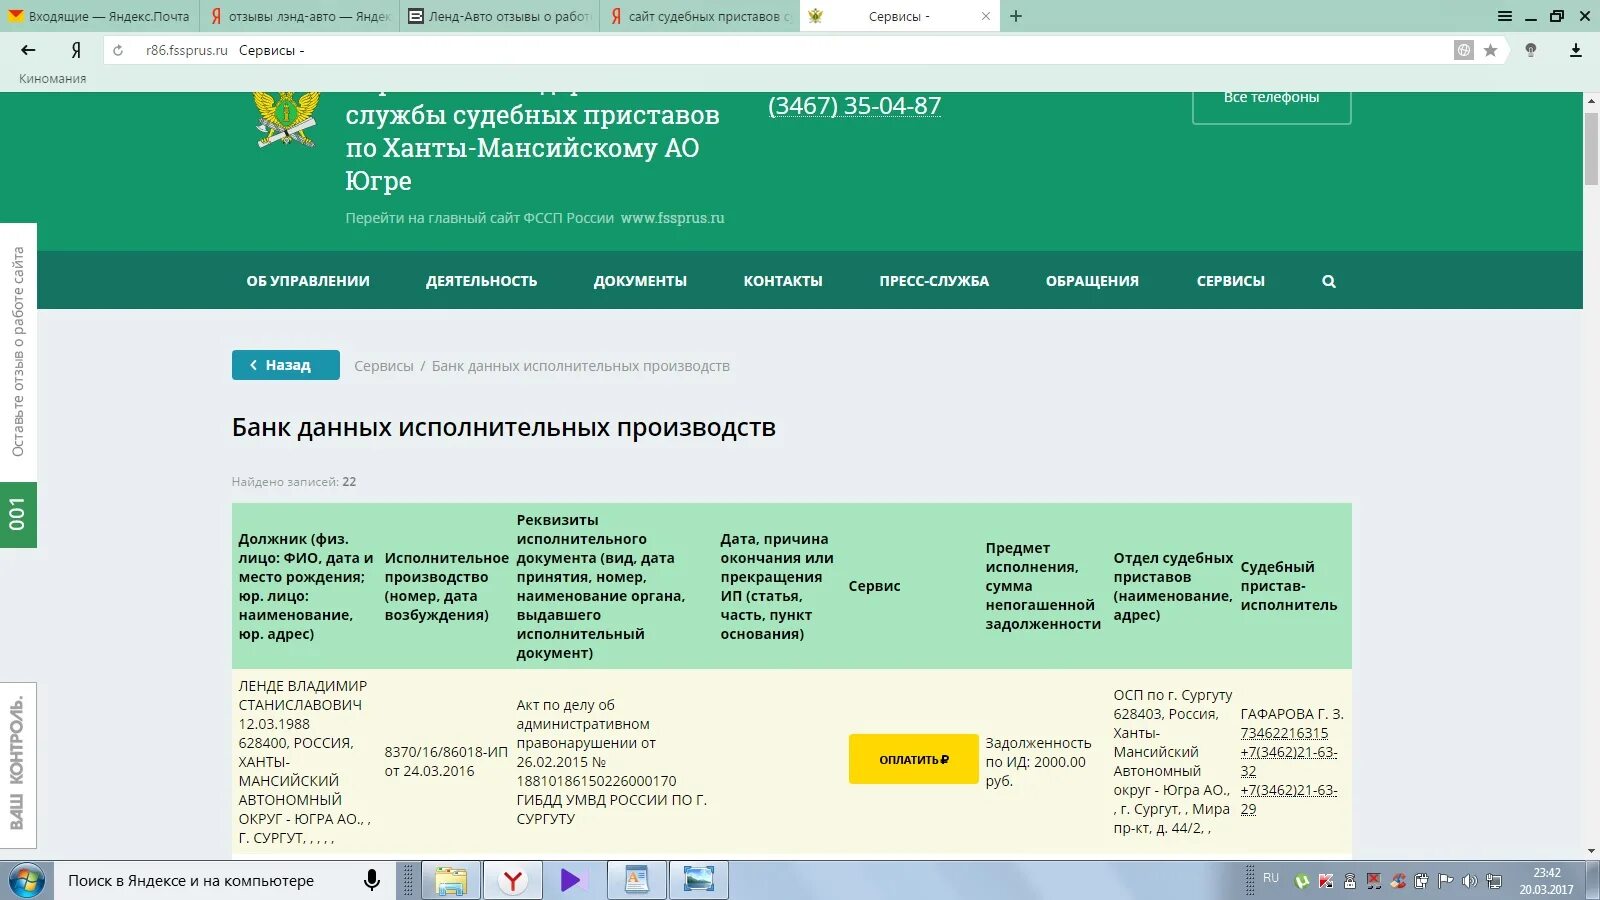Screen dimensions: 1600x900
Task: Open the Action Center flag icon
Action: [x=1446, y=881]
